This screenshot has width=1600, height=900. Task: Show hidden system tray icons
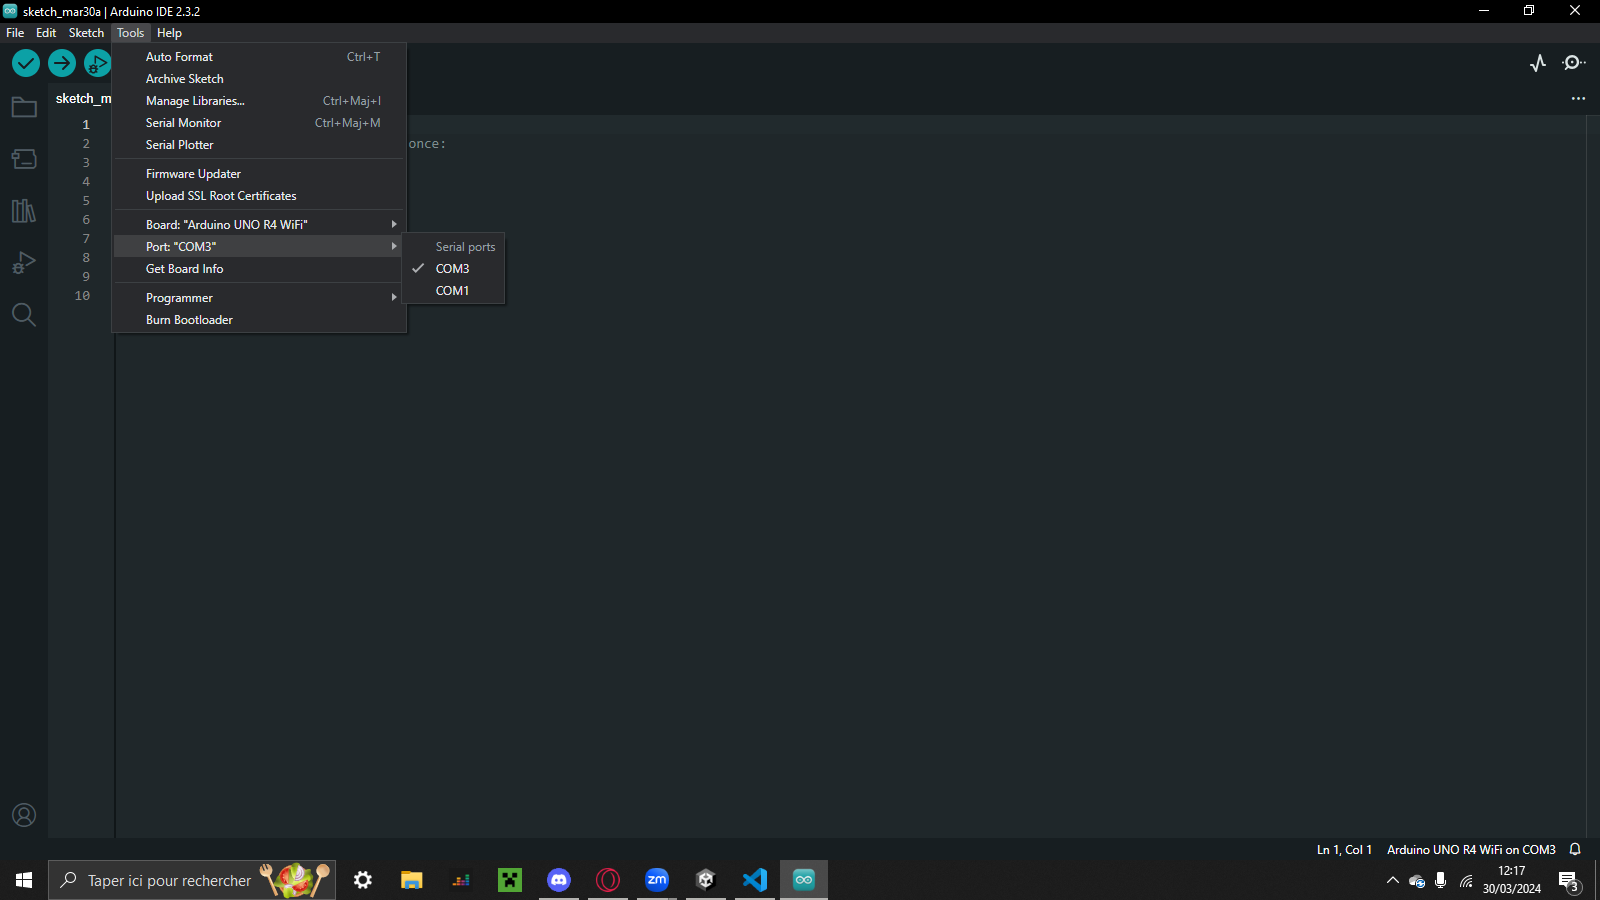point(1392,880)
